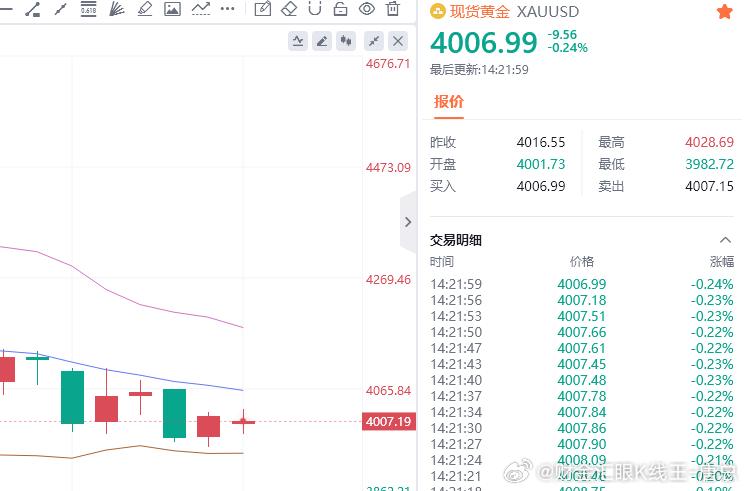Select the trend line drawing tool
Image resolution: width=746 pixels, height=491 pixels.
(x=32, y=9)
